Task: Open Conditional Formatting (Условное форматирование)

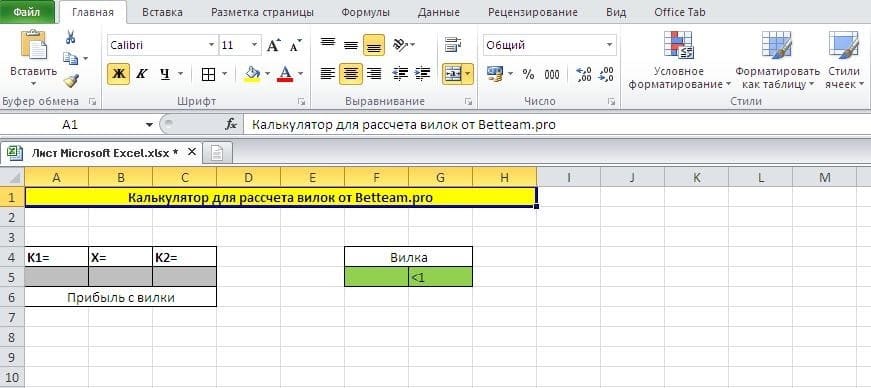Action: point(679,61)
